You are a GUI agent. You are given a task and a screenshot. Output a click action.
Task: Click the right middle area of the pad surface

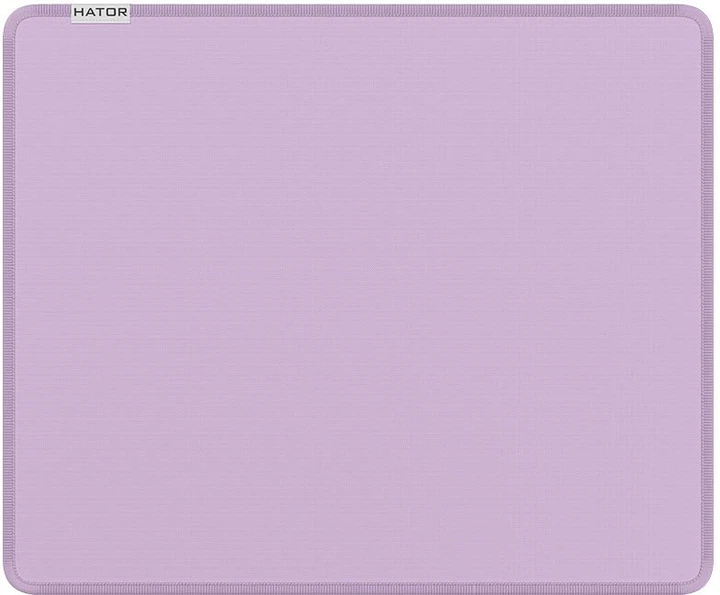(x=600, y=300)
